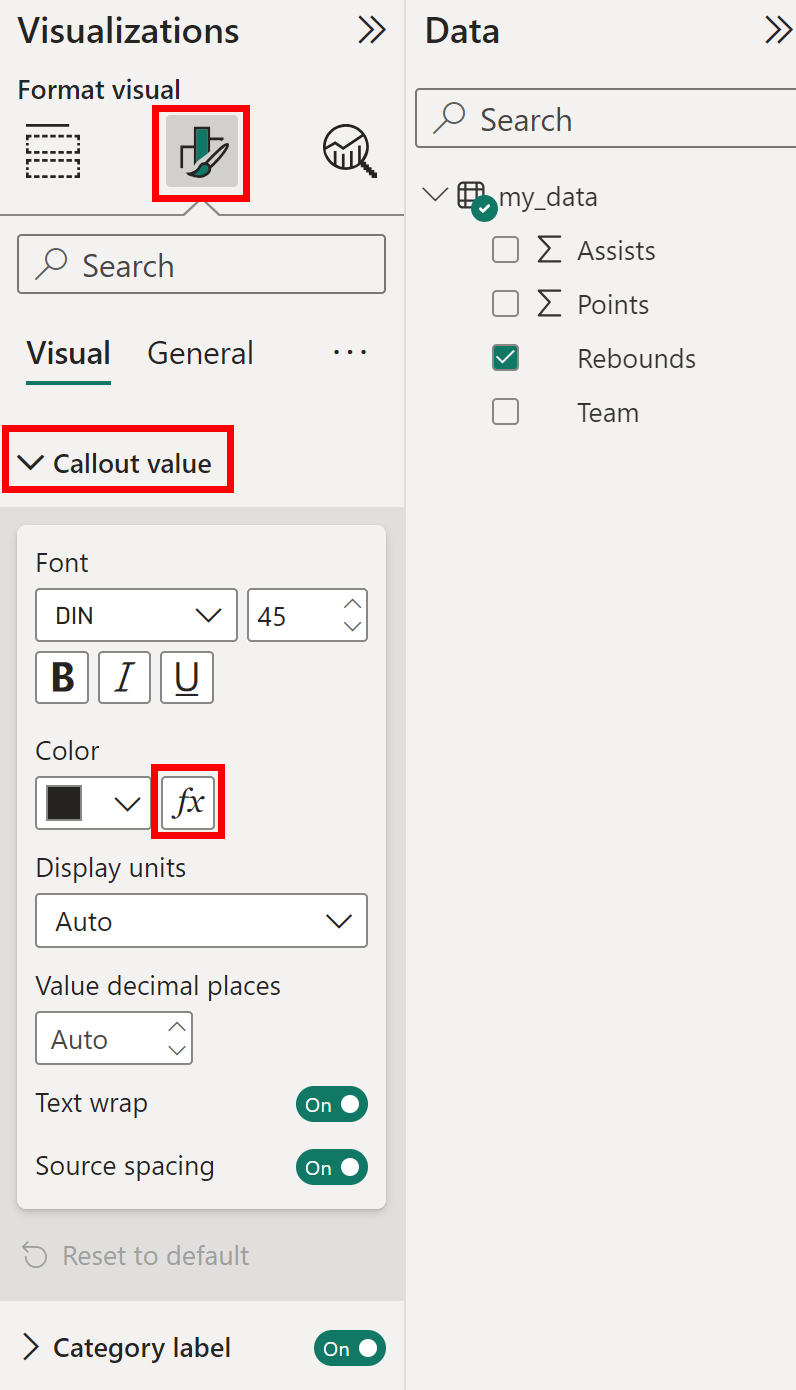Turn off the Text wrap toggle
The width and height of the screenshot is (796, 1390).
click(x=331, y=1104)
